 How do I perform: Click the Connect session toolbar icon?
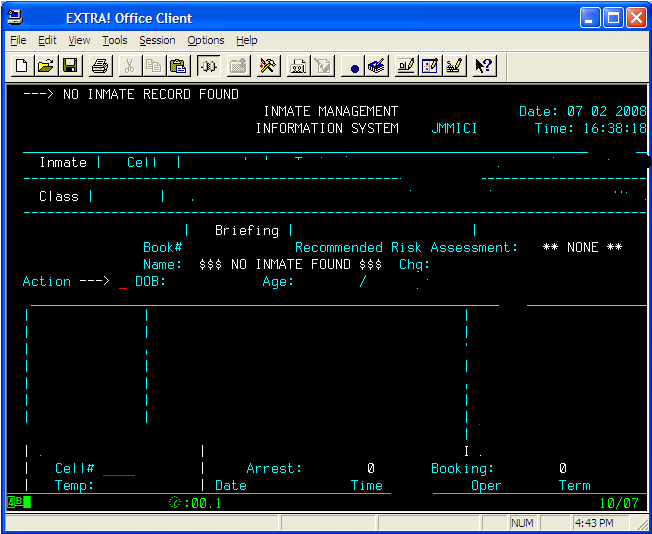click(x=209, y=66)
